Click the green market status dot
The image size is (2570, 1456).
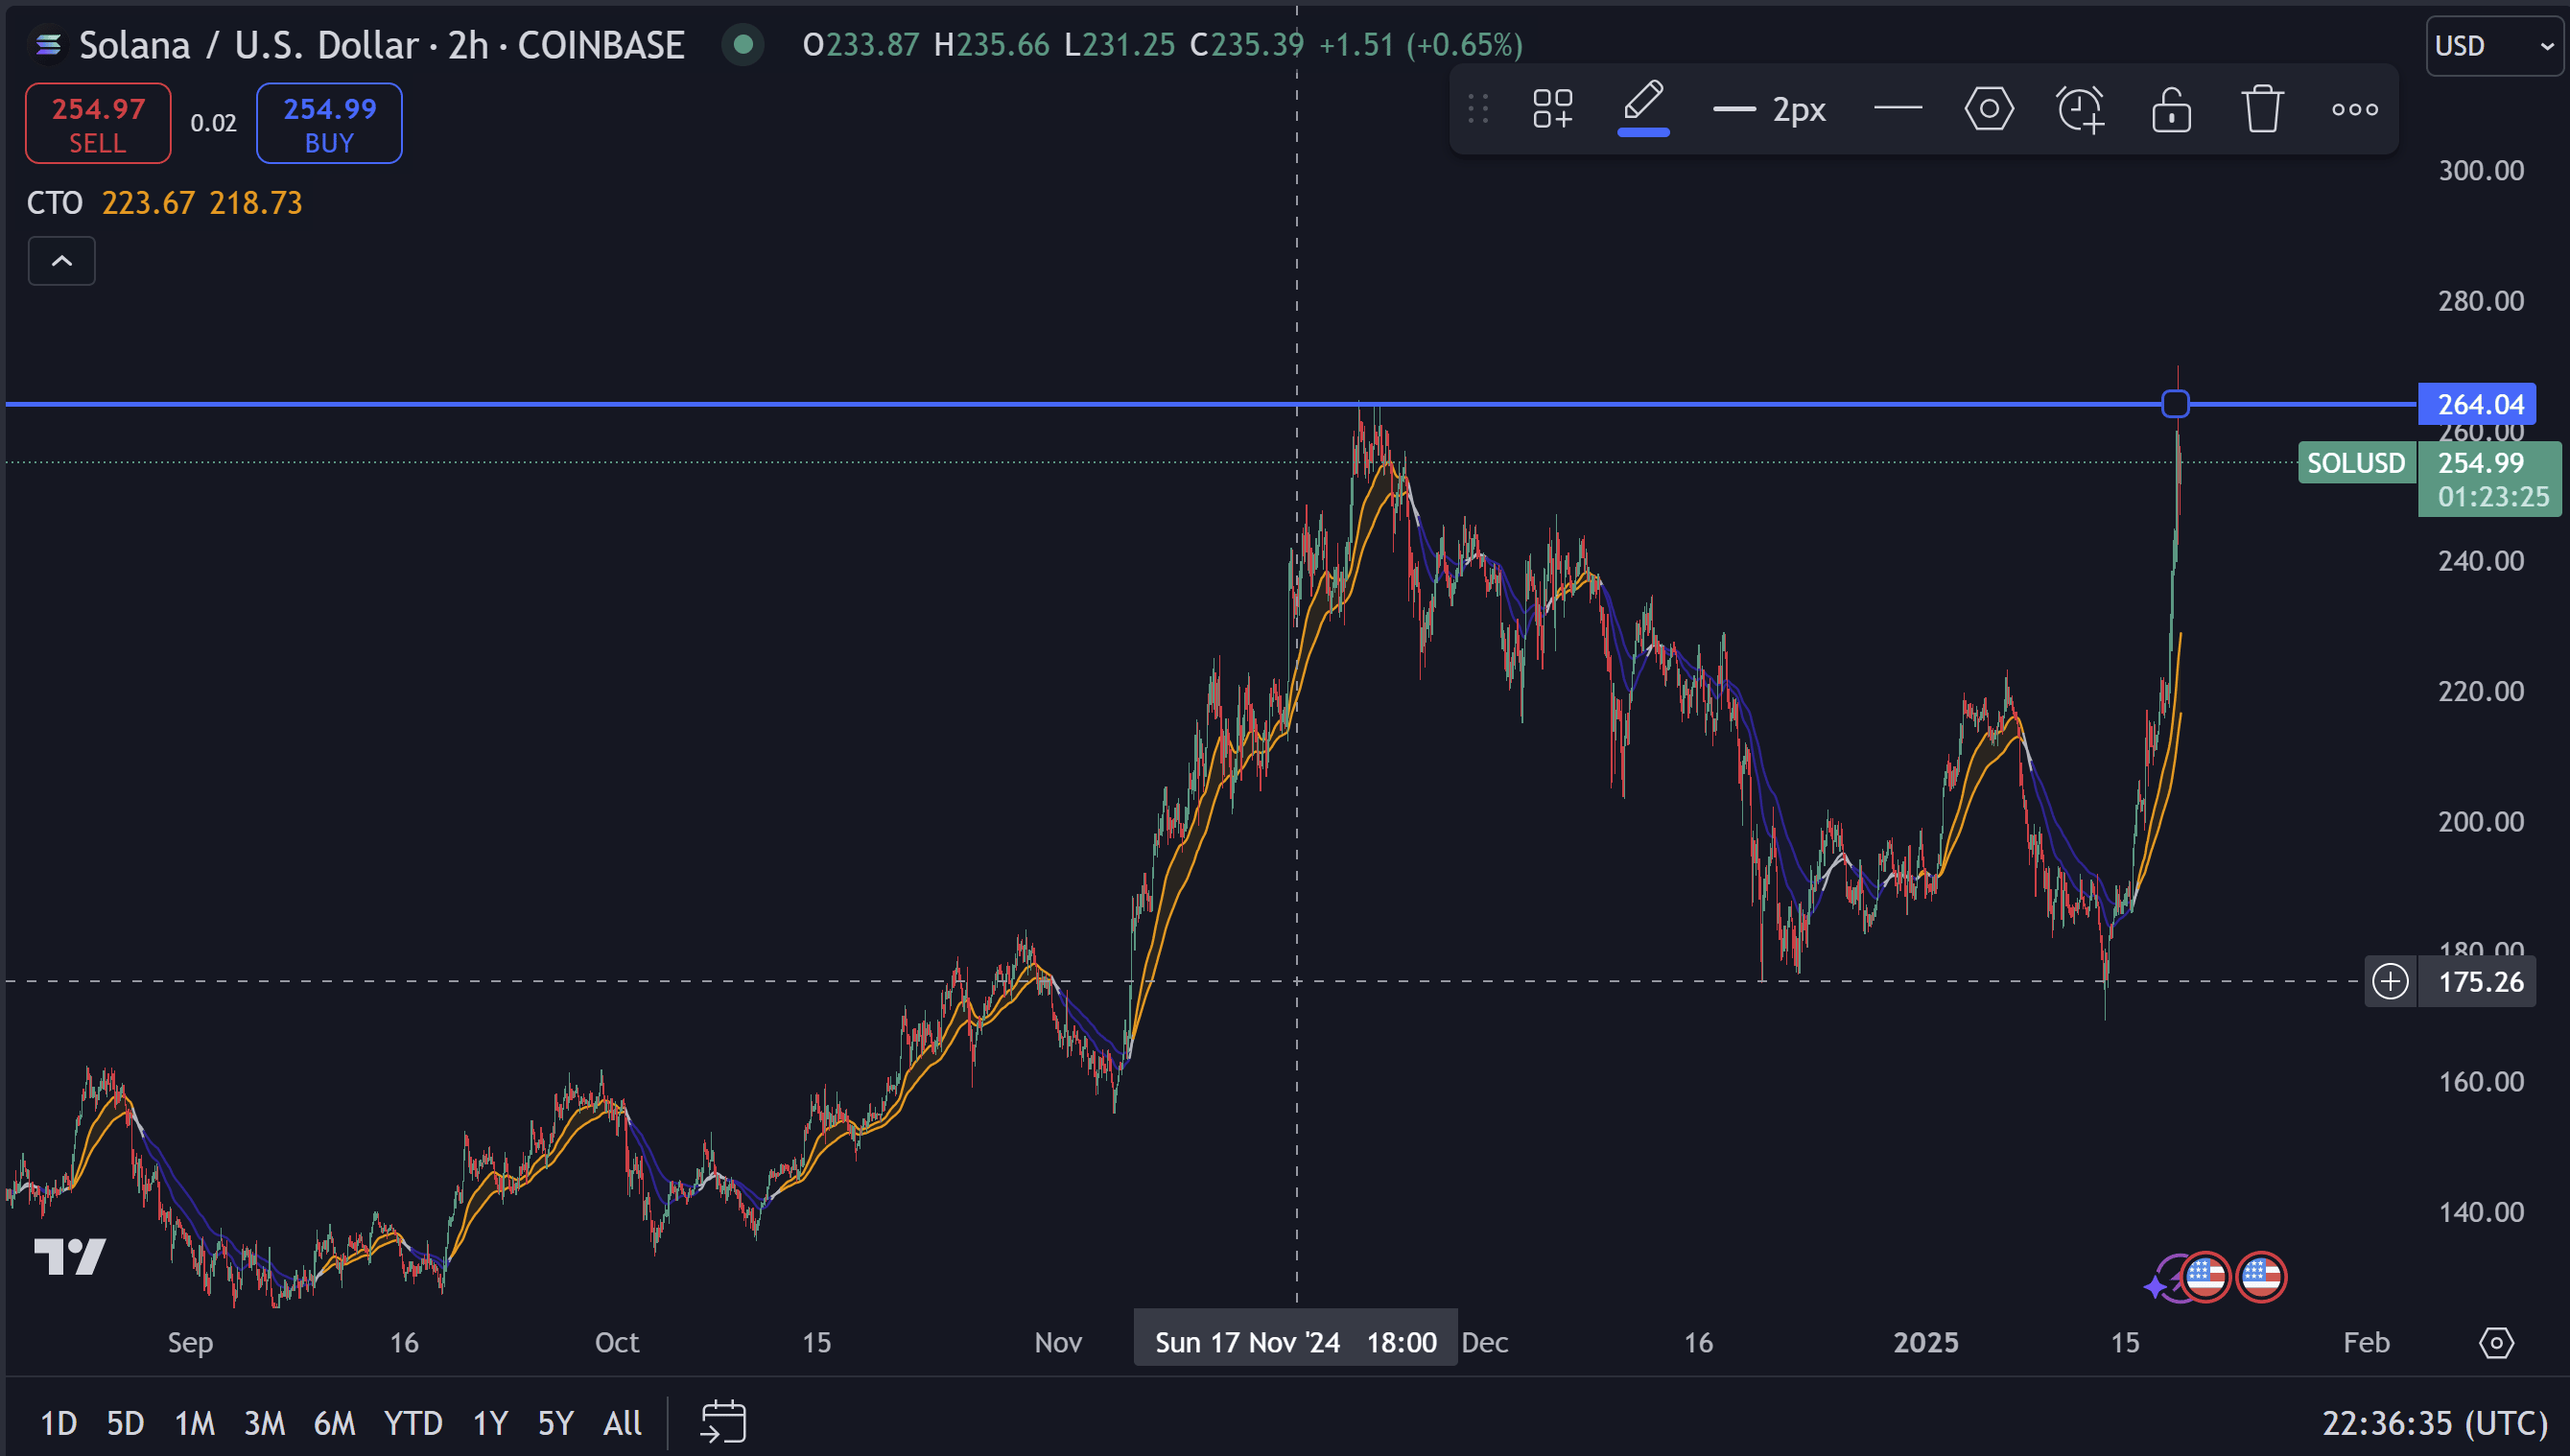coord(743,45)
